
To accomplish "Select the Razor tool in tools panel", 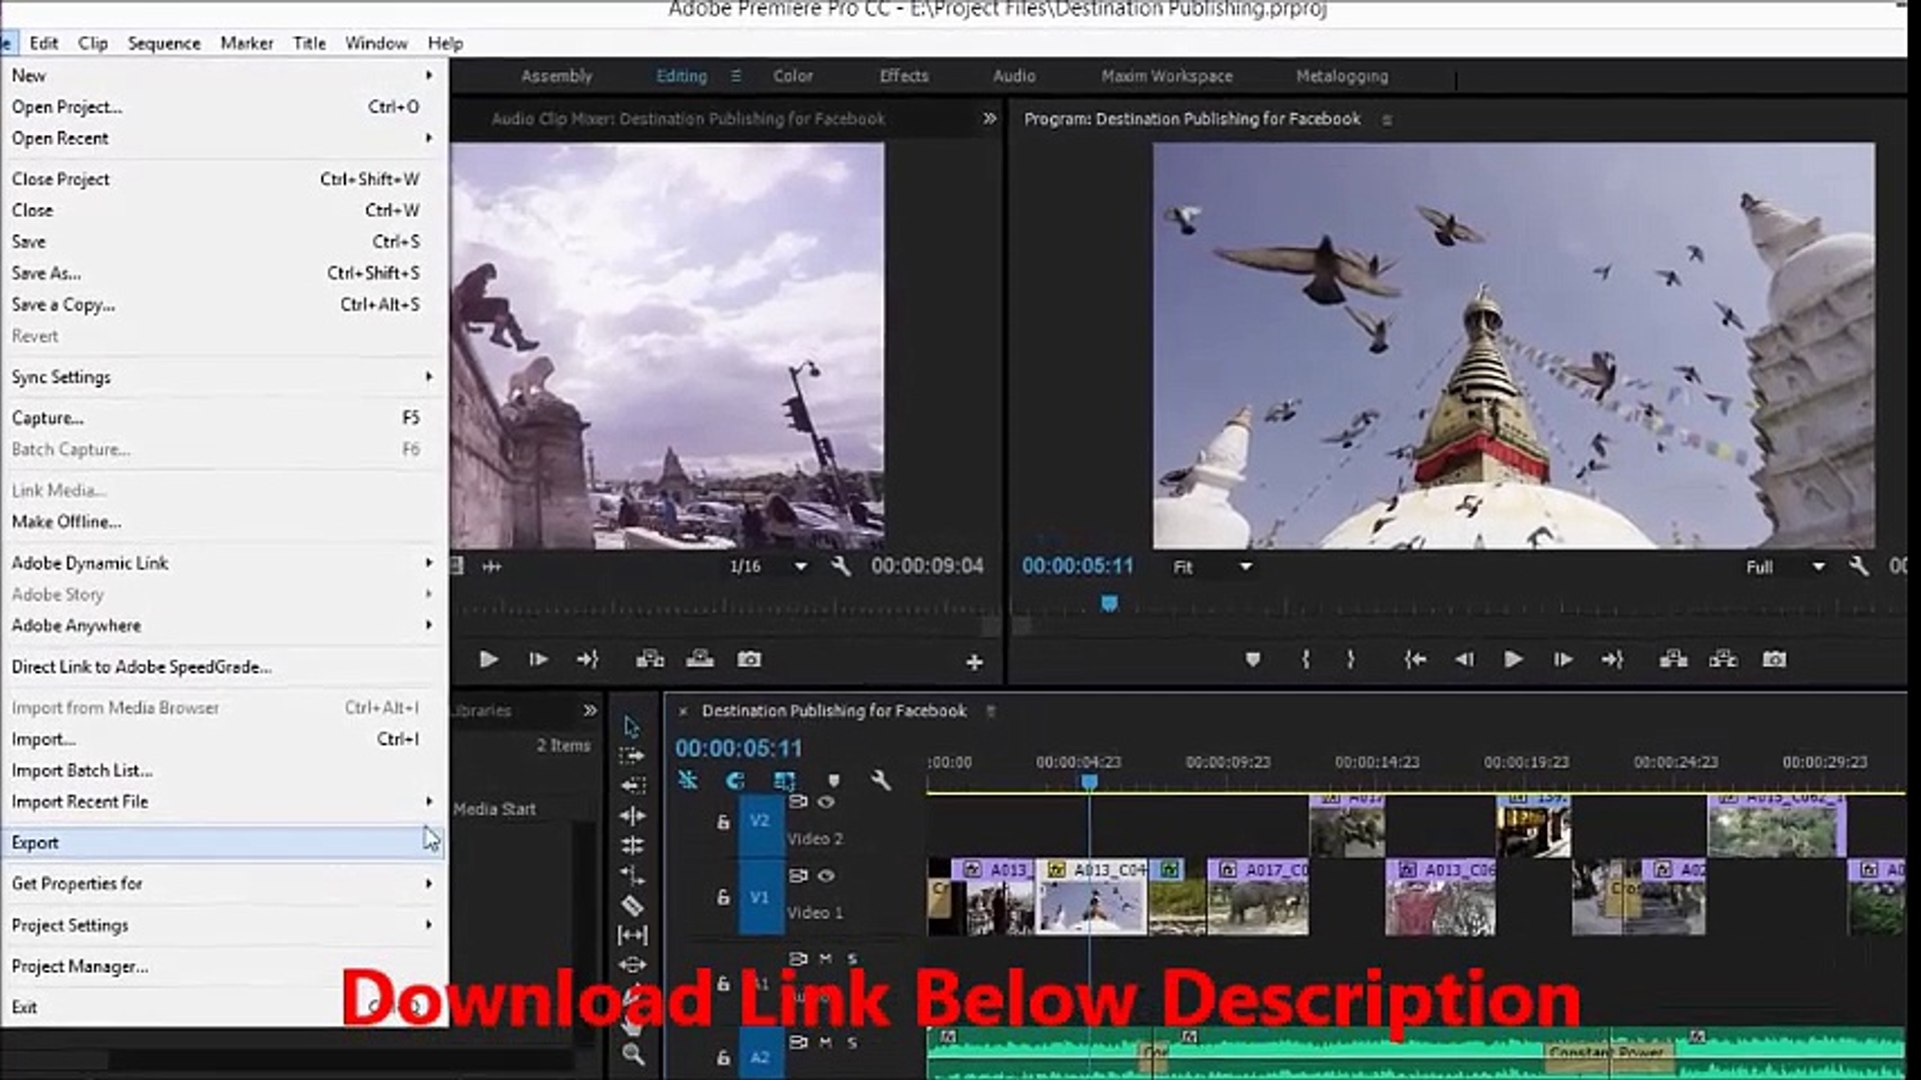I will [632, 906].
